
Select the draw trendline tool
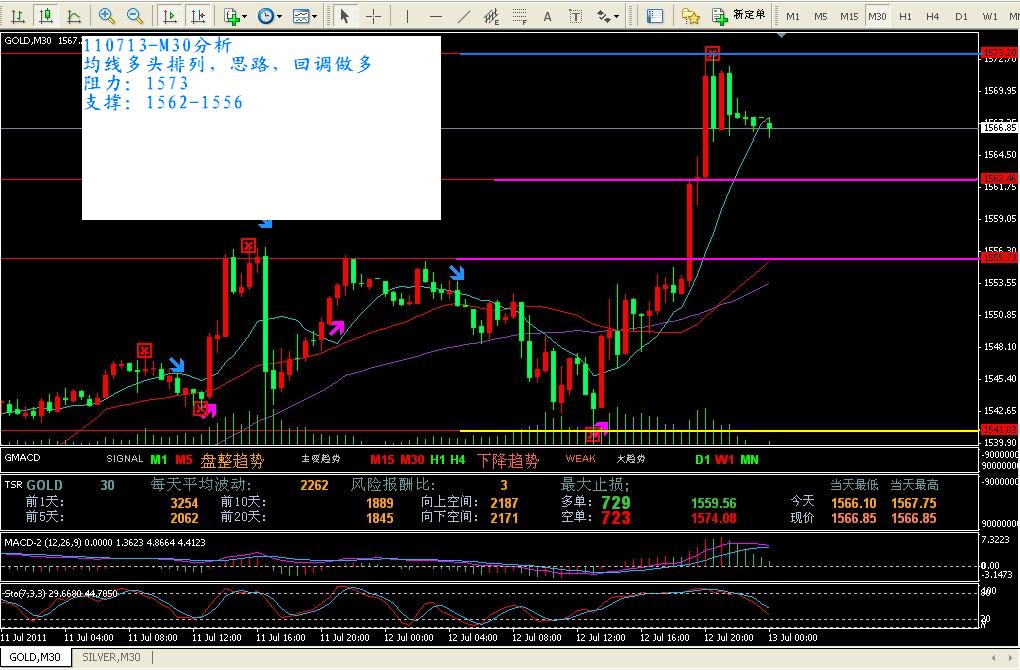click(462, 16)
